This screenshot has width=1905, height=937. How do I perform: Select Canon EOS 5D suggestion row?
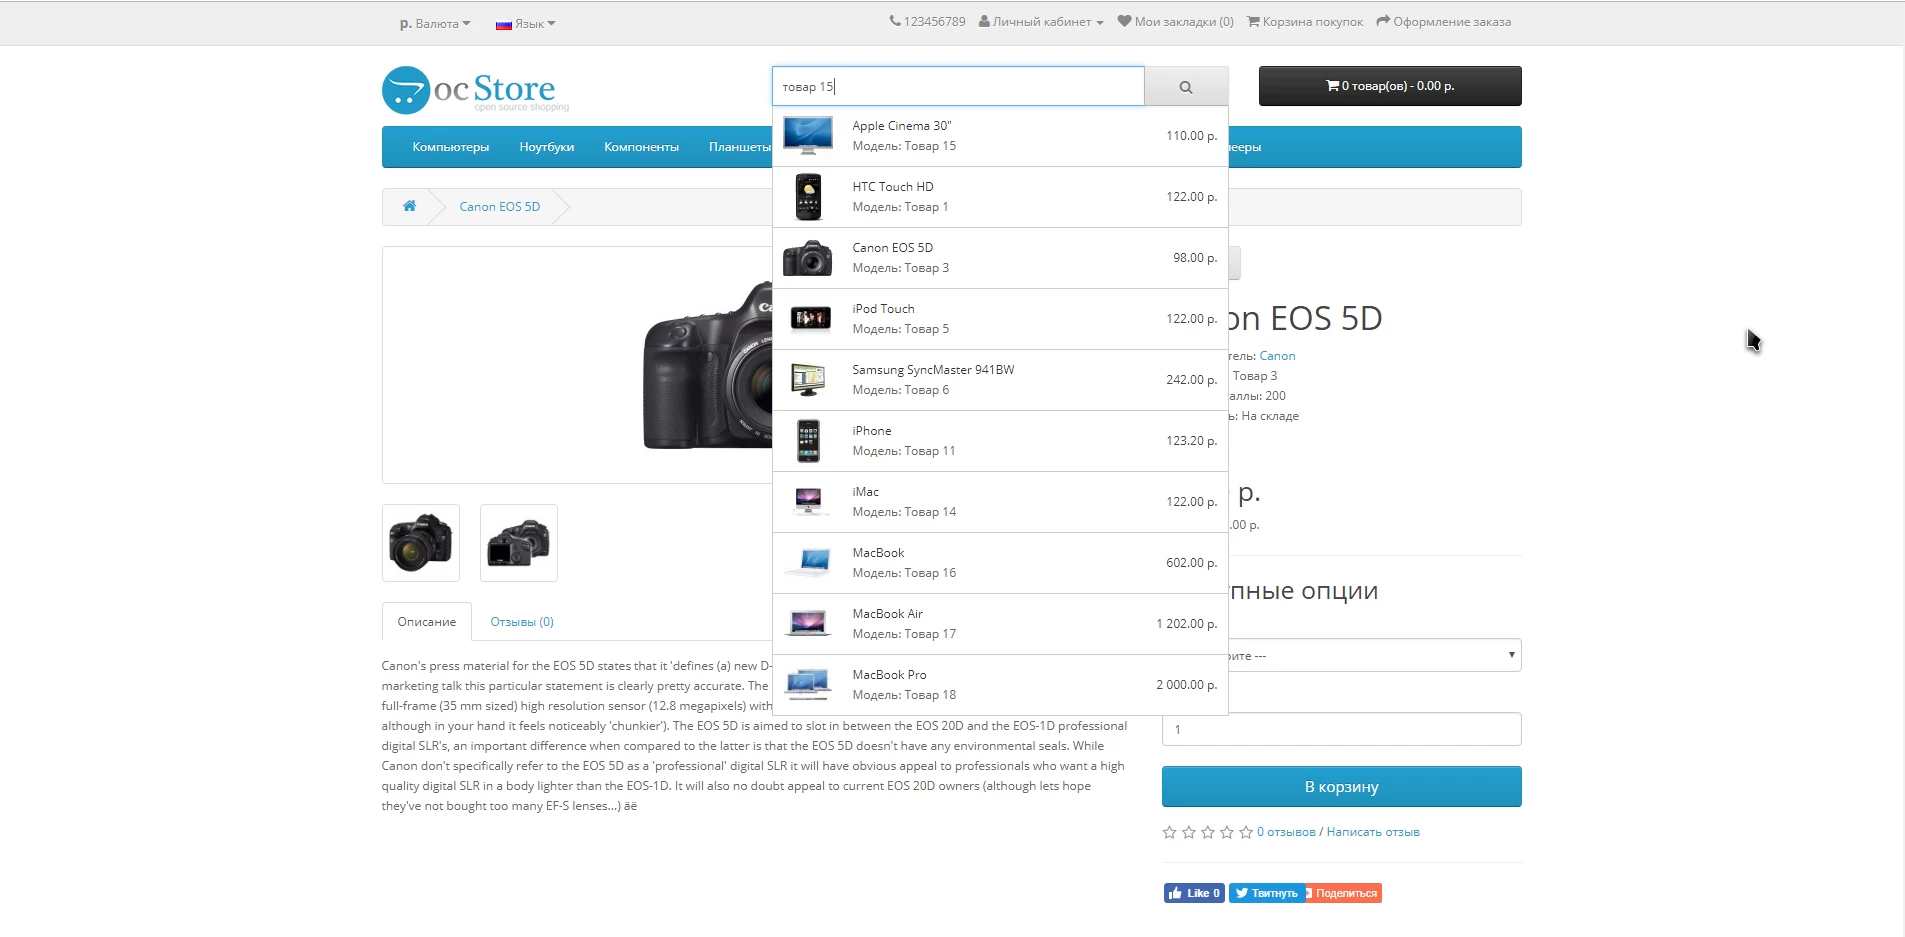(1000, 258)
